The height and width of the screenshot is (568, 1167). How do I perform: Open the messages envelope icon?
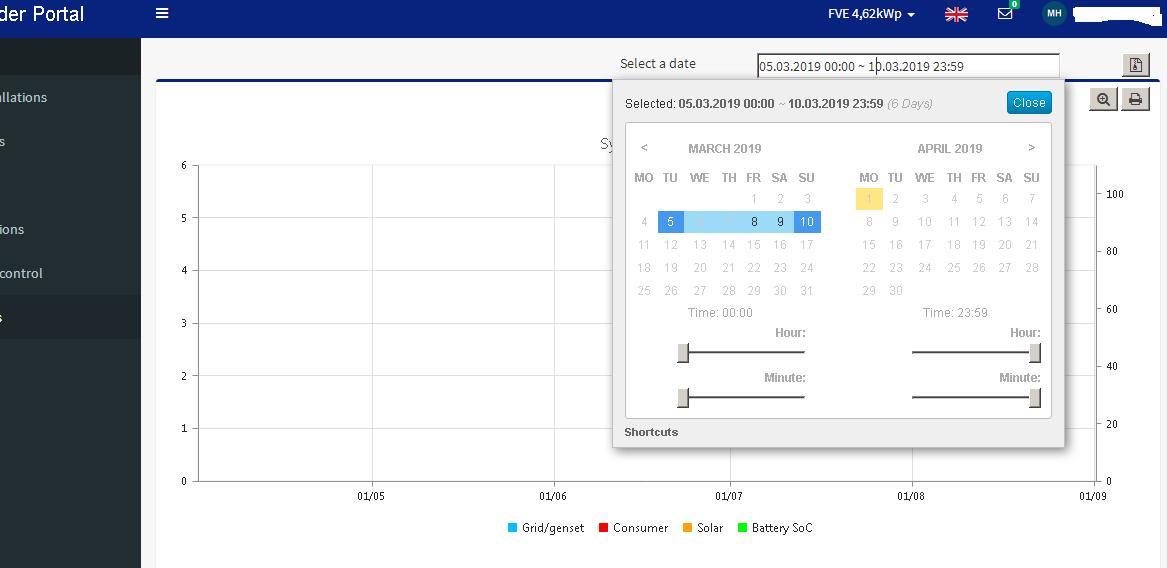[x=1005, y=13]
